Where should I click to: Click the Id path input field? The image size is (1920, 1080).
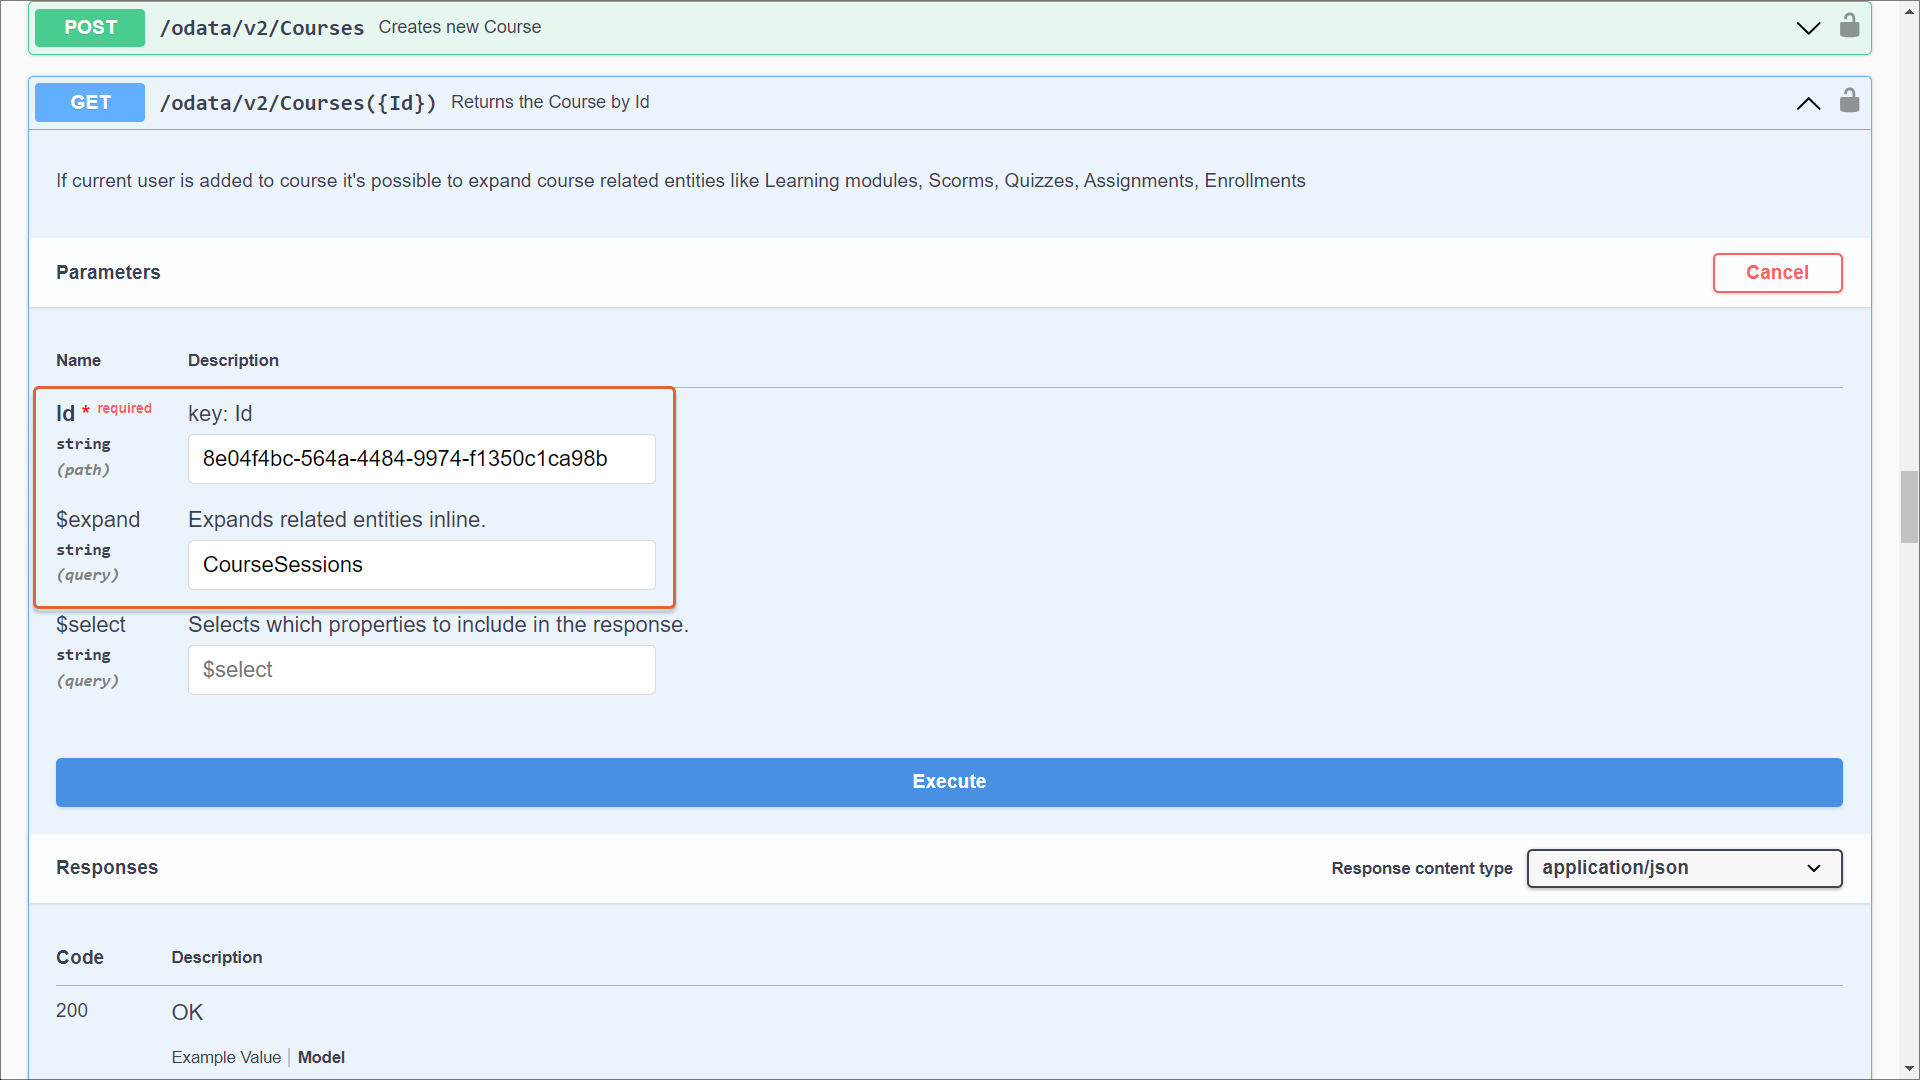421,459
